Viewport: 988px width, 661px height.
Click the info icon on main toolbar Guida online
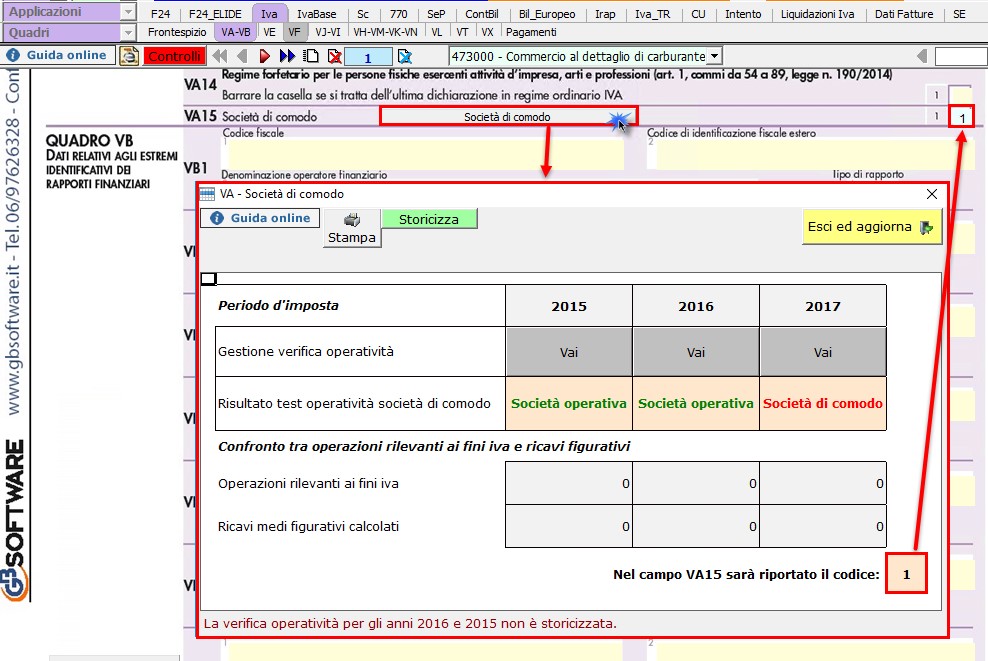(13, 55)
